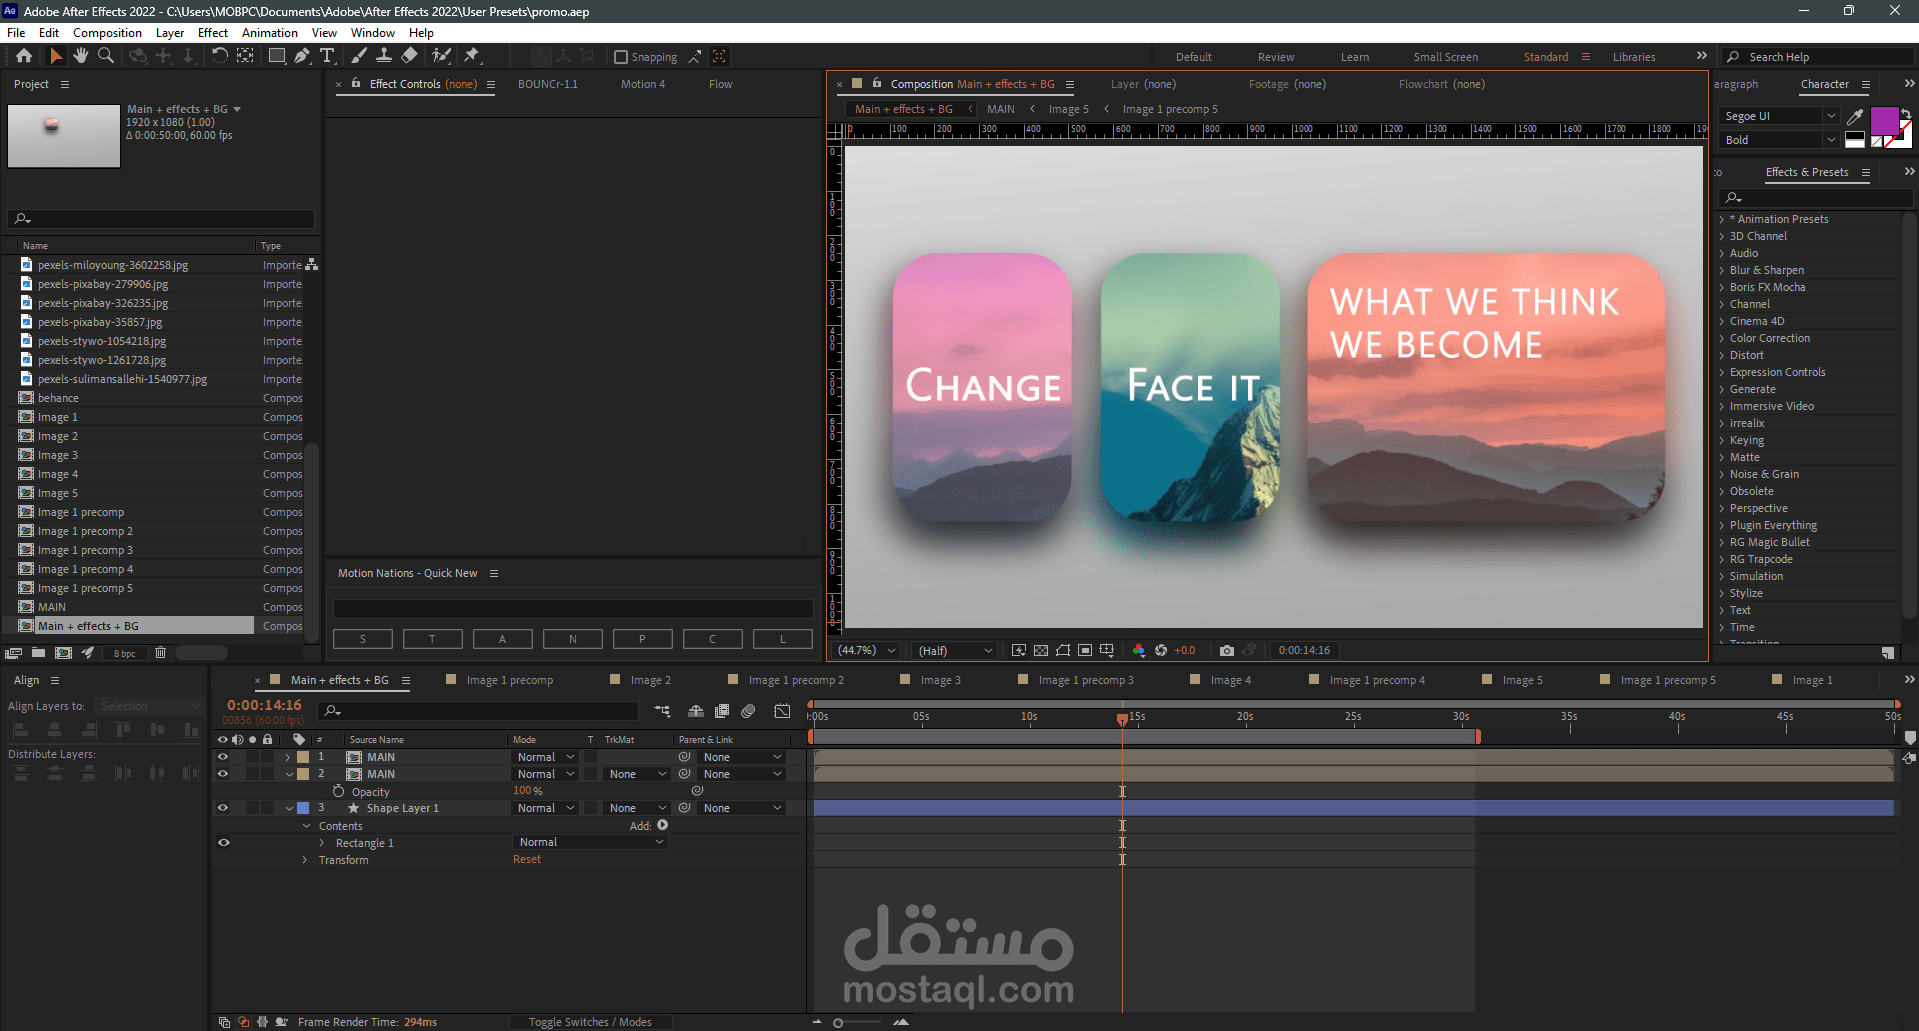Select the Clone Stamp tool
The image size is (1919, 1031).
pyautogui.click(x=383, y=56)
